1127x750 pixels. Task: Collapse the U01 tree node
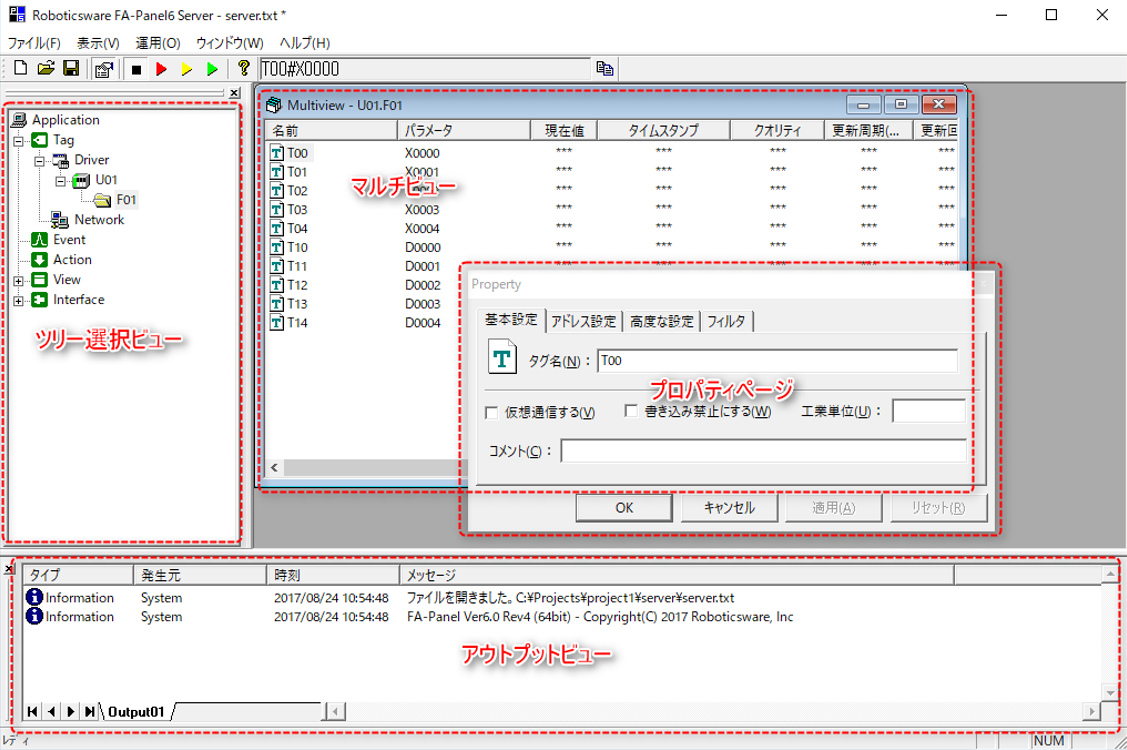pos(60,181)
